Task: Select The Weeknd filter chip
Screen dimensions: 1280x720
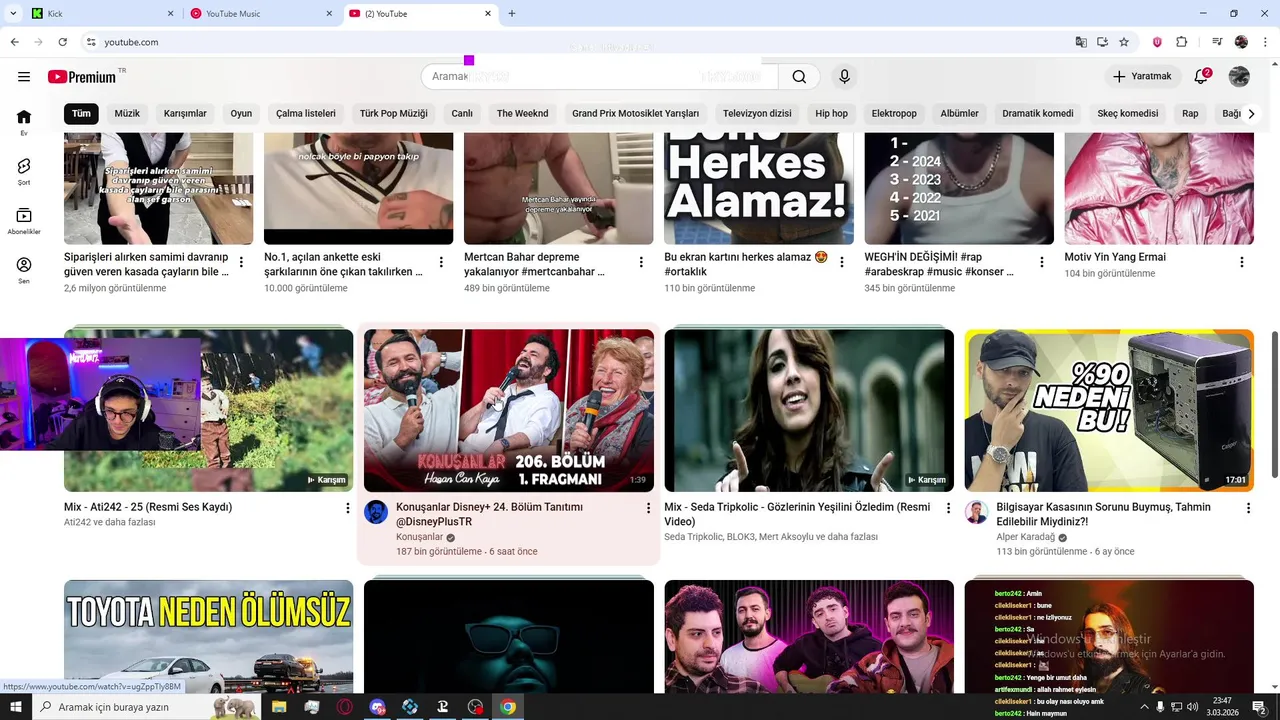Action: click(522, 113)
